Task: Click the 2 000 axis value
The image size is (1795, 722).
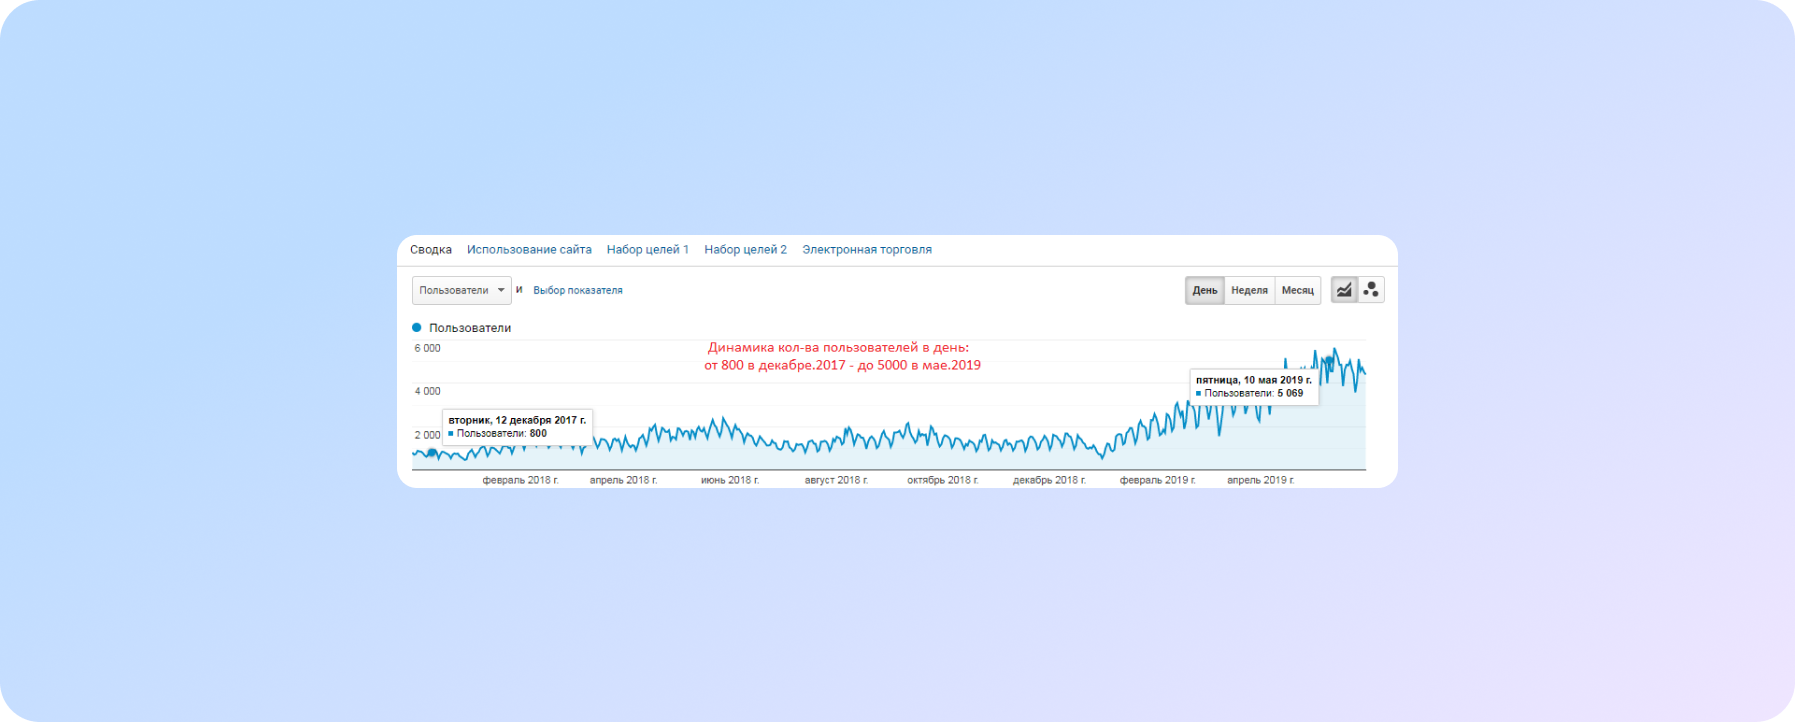Action: pyautogui.click(x=427, y=435)
